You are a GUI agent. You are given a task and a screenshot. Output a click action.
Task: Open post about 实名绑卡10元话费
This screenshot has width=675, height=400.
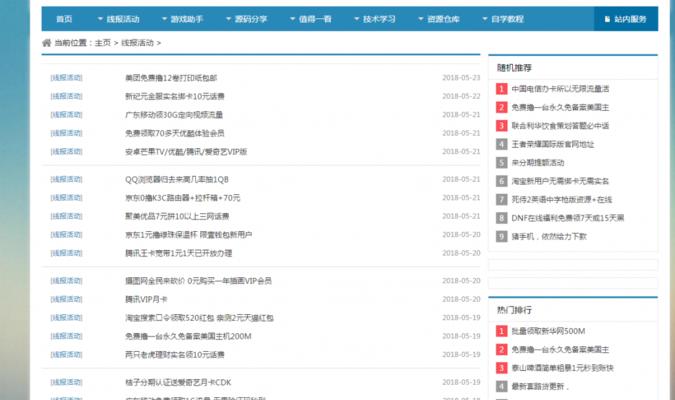click(175, 96)
